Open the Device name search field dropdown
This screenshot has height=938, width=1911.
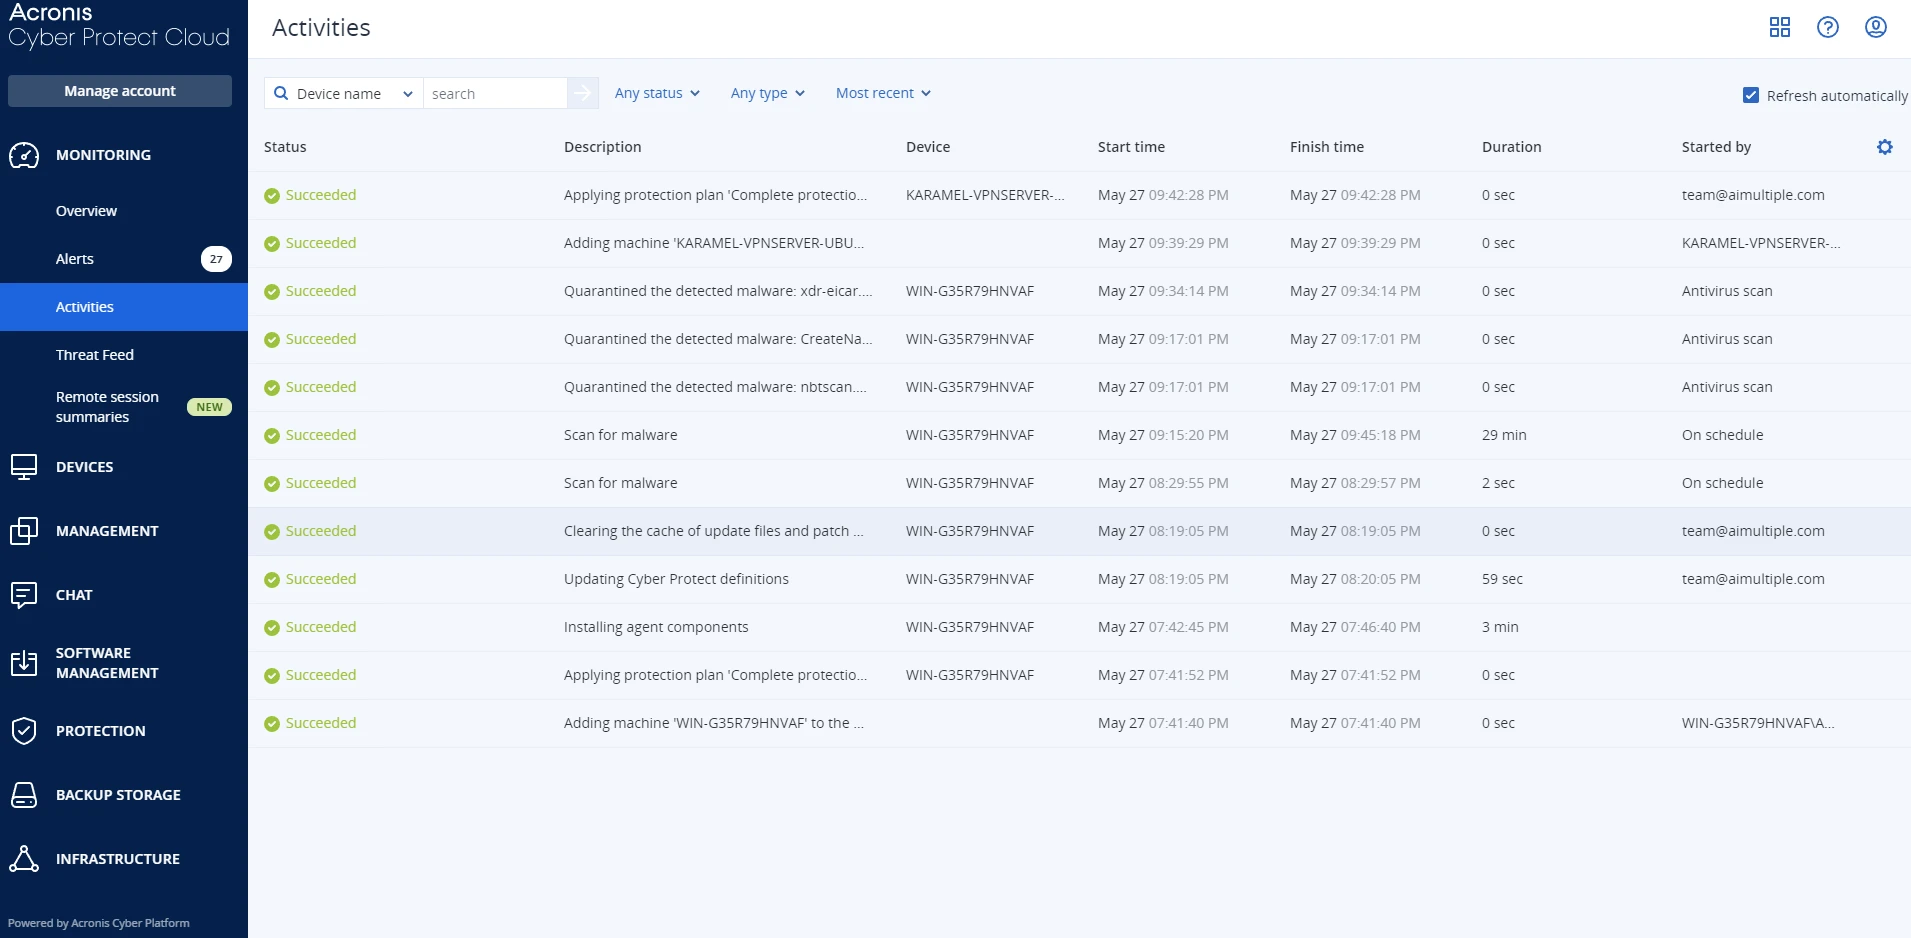pyautogui.click(x=344, y=93)
